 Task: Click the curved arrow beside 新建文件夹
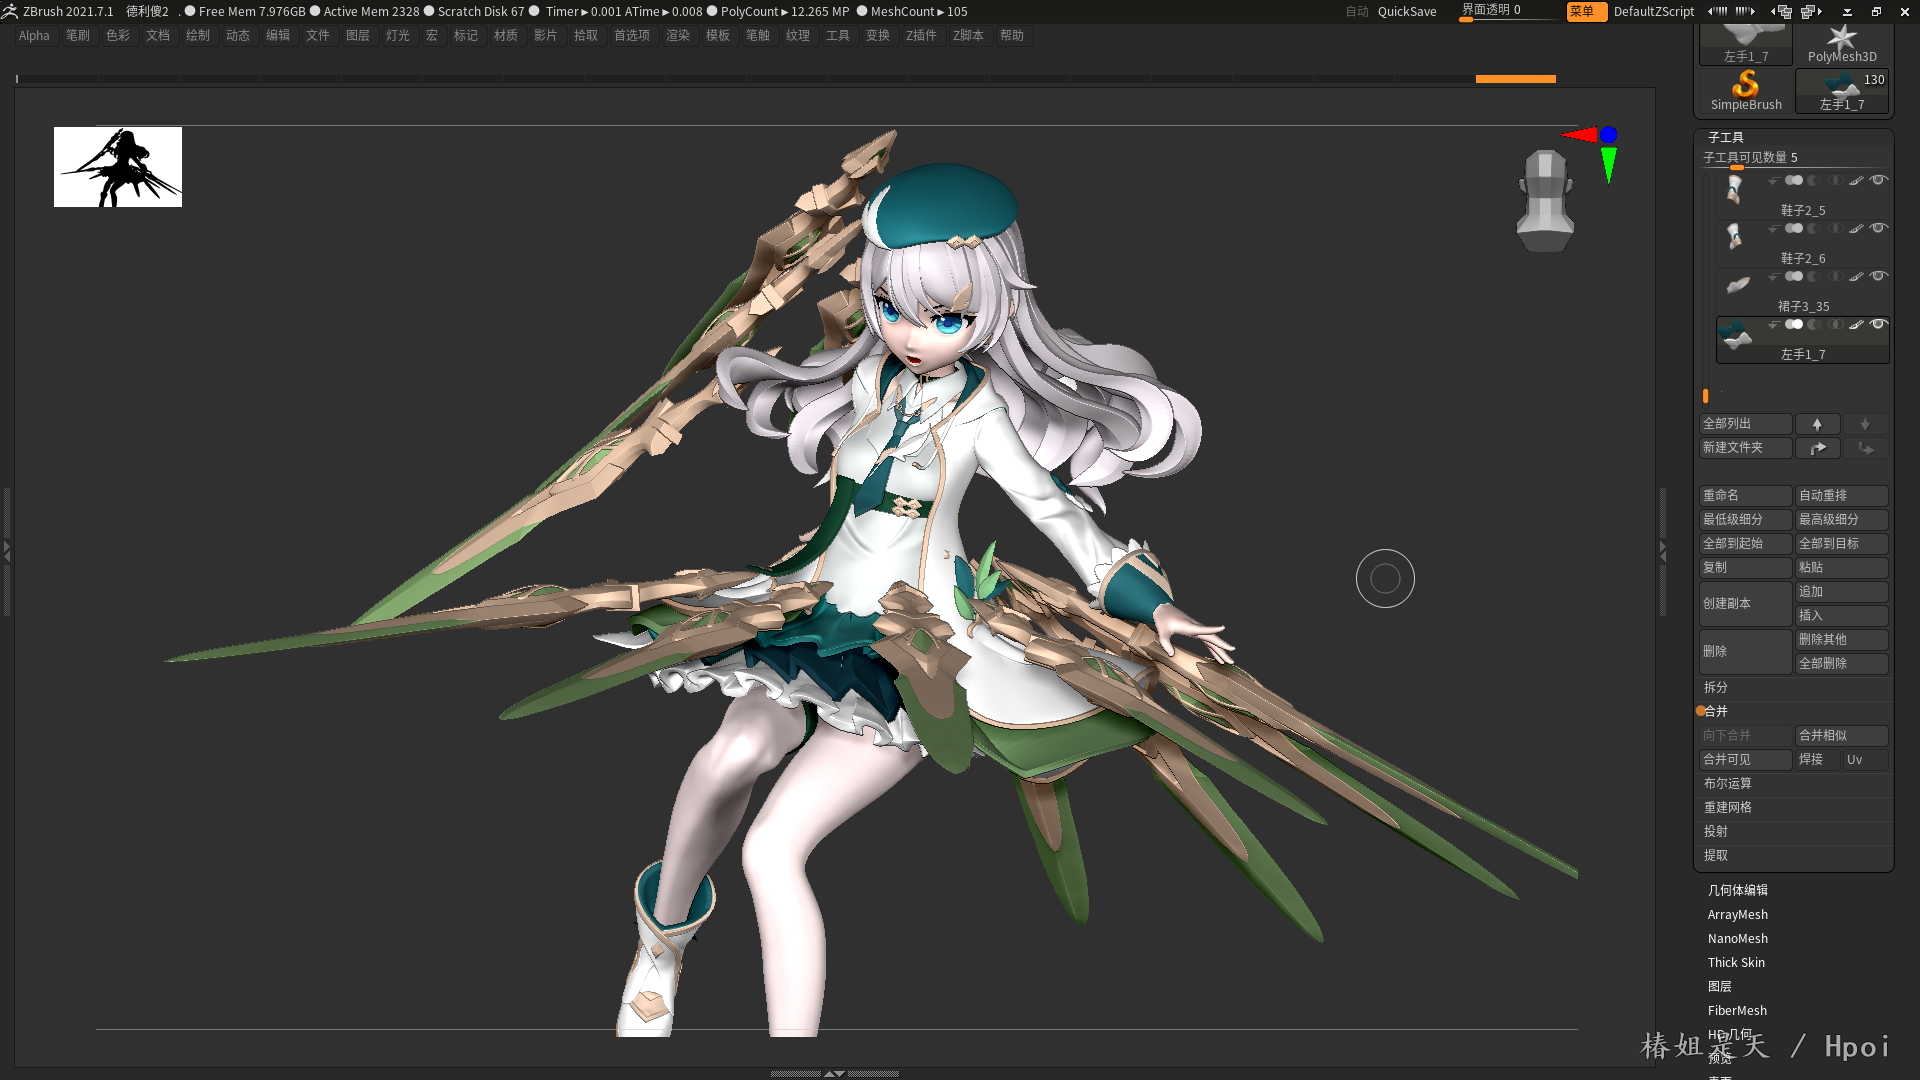point(1817,448)
